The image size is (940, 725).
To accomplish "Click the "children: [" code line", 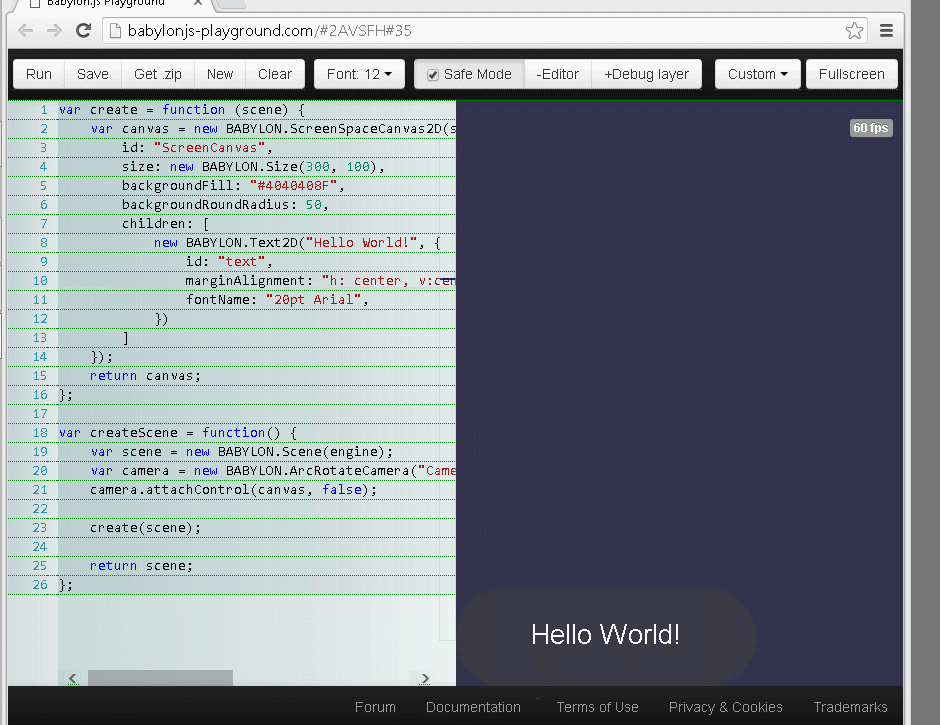I will click(x=166, y=224).
